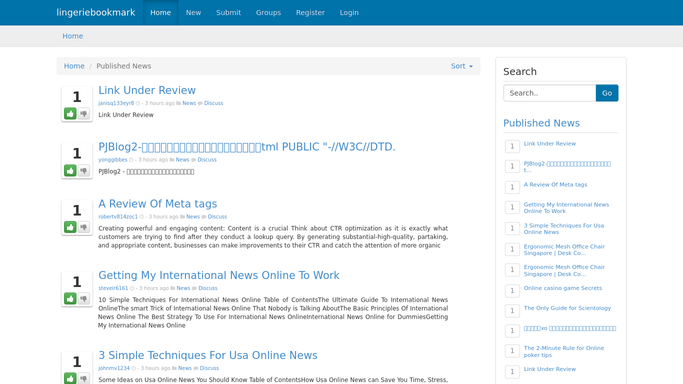This screenshot has height=384, width=683.
Task: Go to the Groups page
Action: point(268,13)
